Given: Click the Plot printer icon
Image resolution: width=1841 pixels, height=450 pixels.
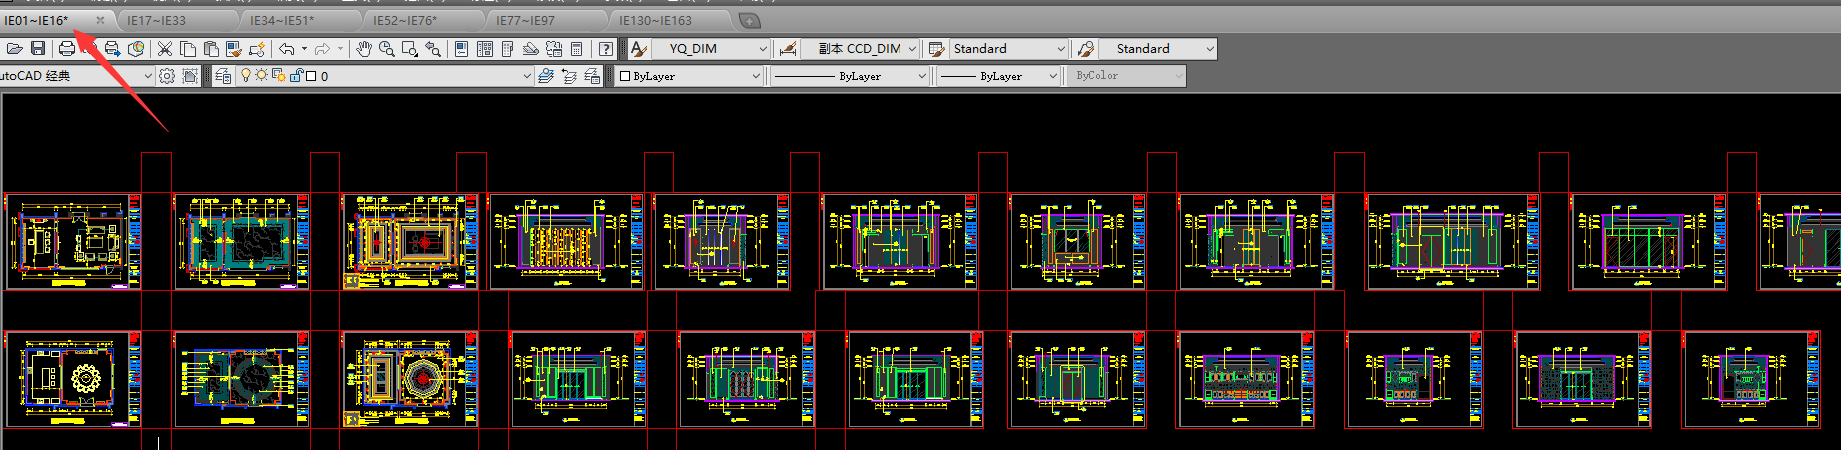Looking at the screenshot, I should tap(67, 48).
